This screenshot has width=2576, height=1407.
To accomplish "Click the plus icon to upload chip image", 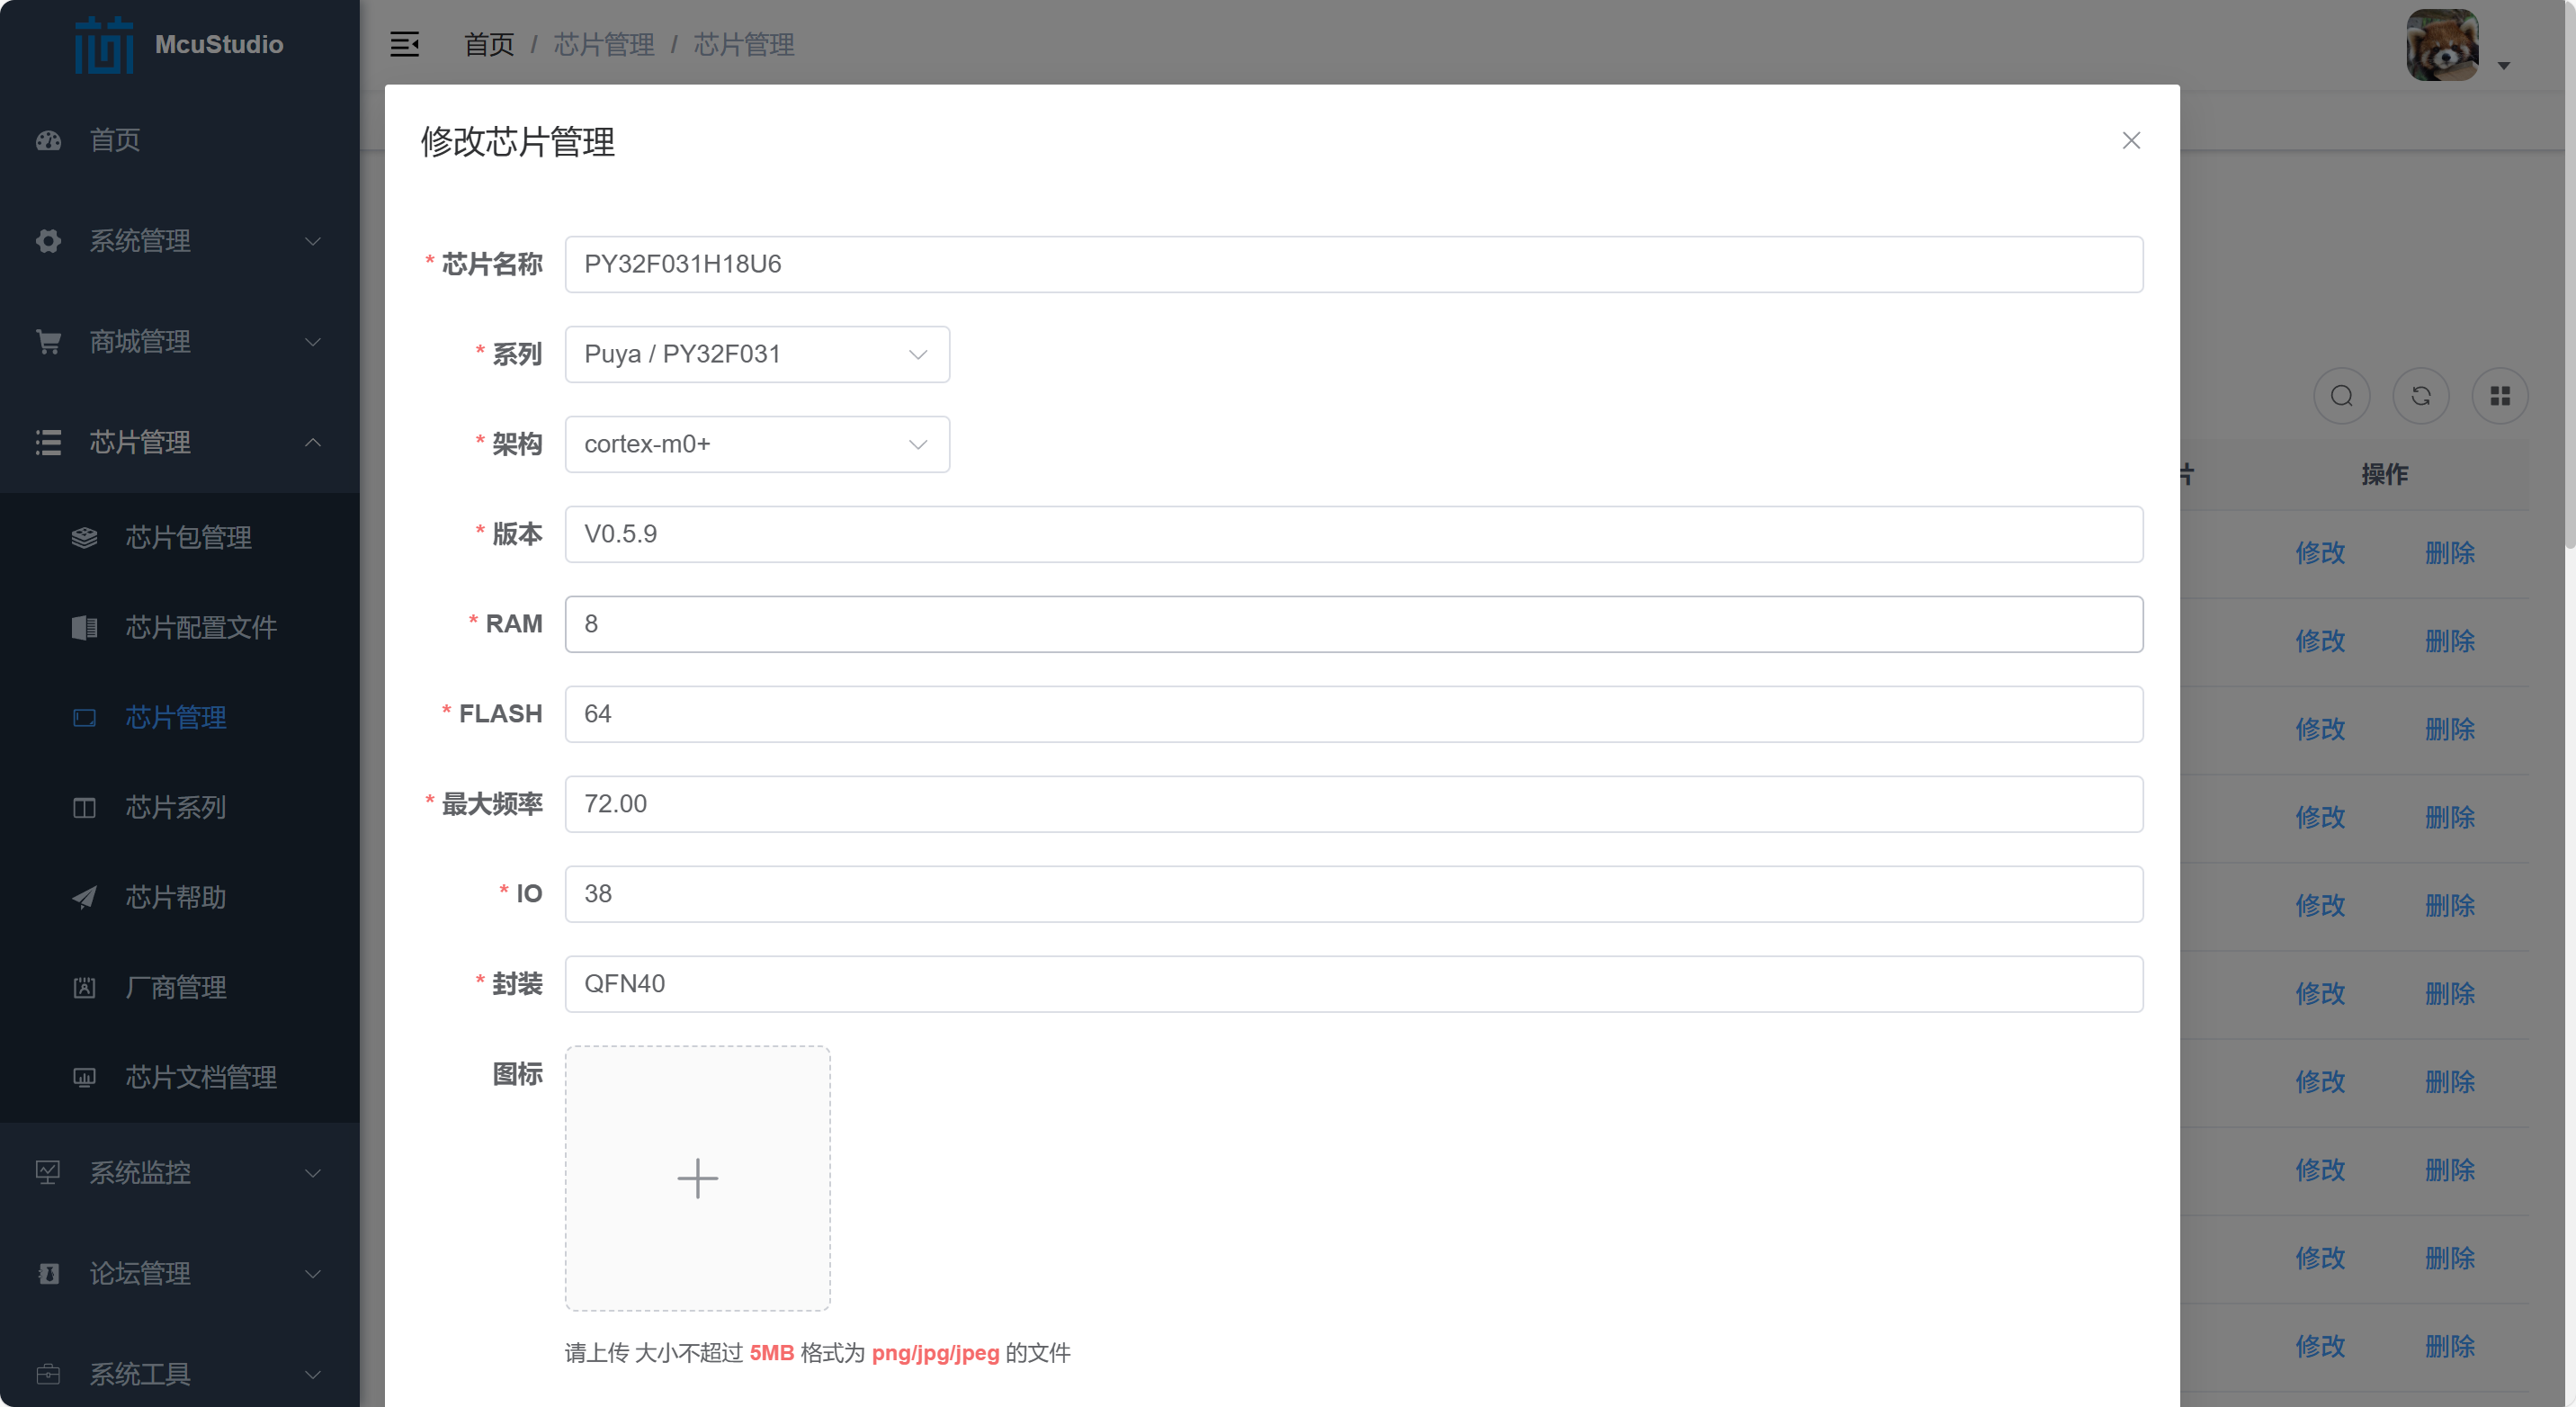I will pos(697,1178).
